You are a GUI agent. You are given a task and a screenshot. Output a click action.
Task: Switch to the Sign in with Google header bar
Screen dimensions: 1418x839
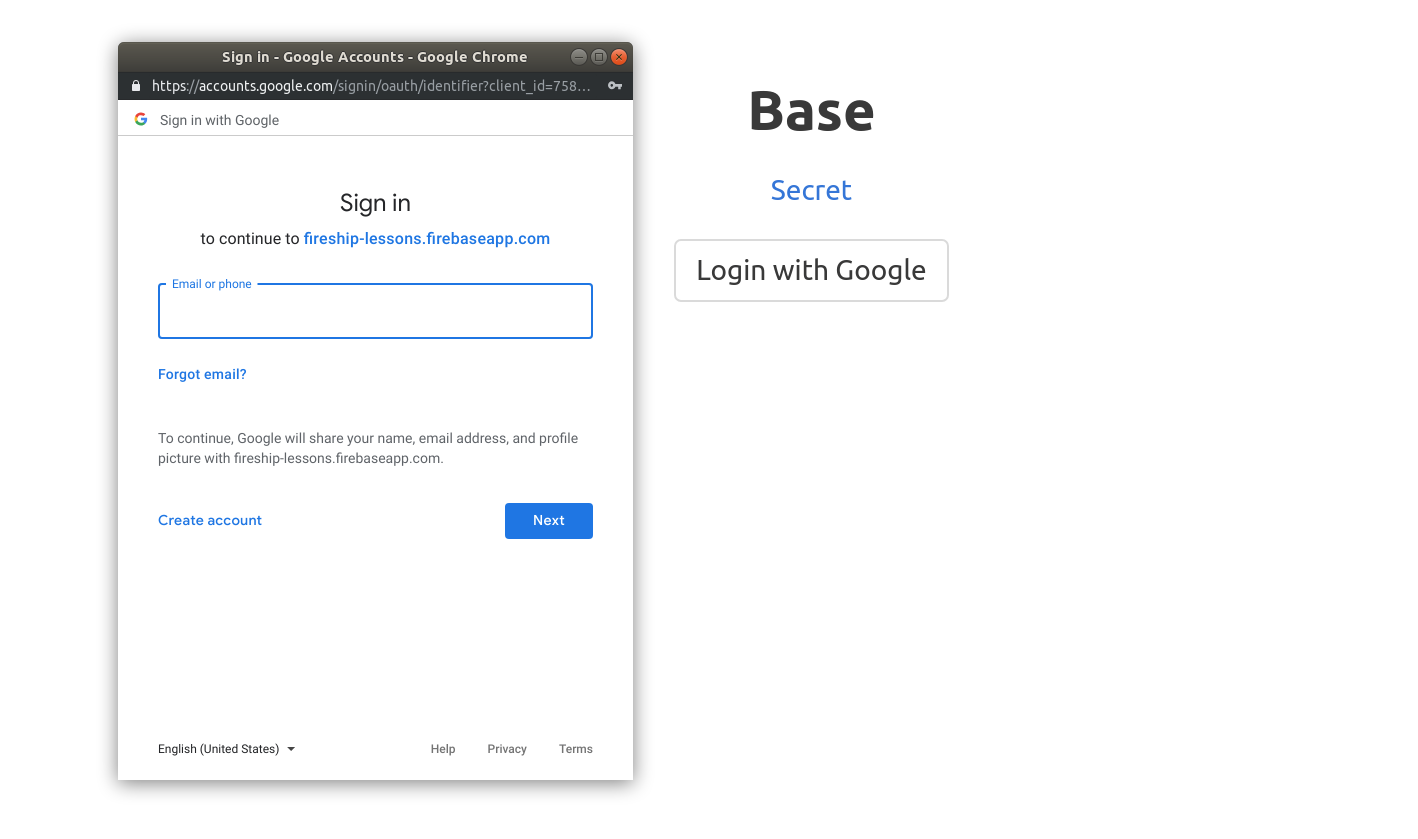pos(220,118)
